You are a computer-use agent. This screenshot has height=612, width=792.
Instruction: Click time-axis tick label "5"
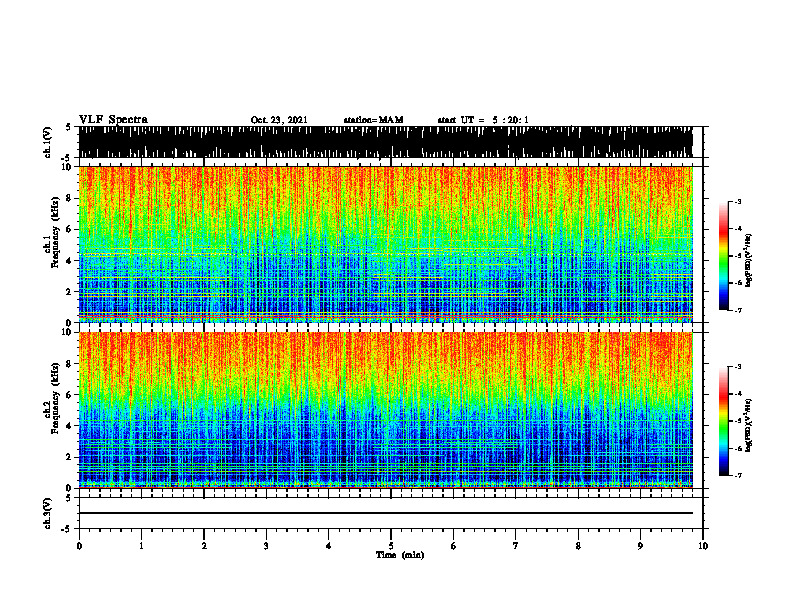391,546
